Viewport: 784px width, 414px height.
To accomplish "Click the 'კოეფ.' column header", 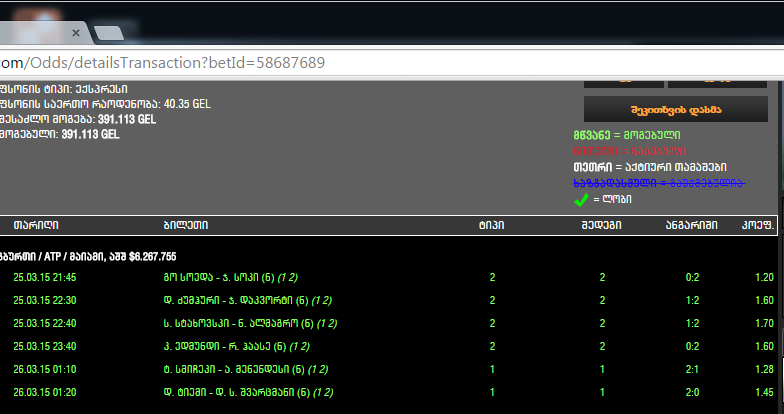I will [758, 225].
